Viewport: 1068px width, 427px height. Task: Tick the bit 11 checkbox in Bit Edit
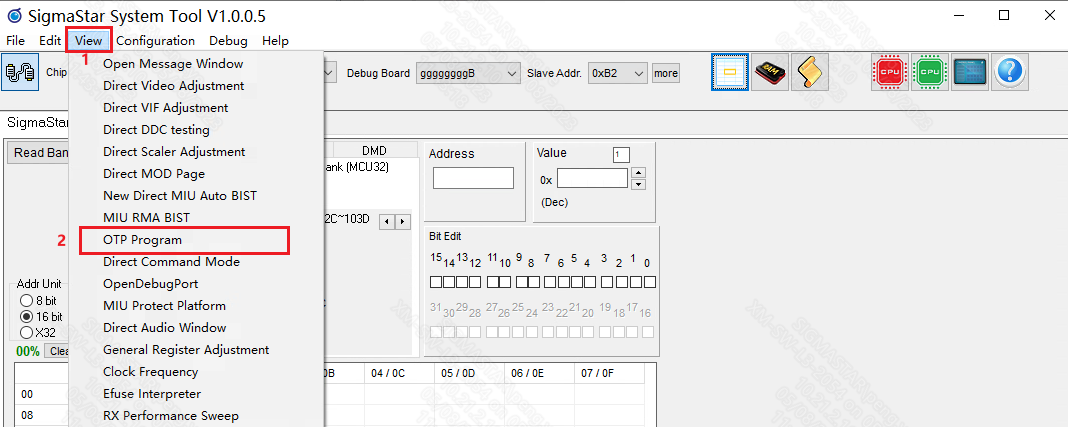pos(492,281)
